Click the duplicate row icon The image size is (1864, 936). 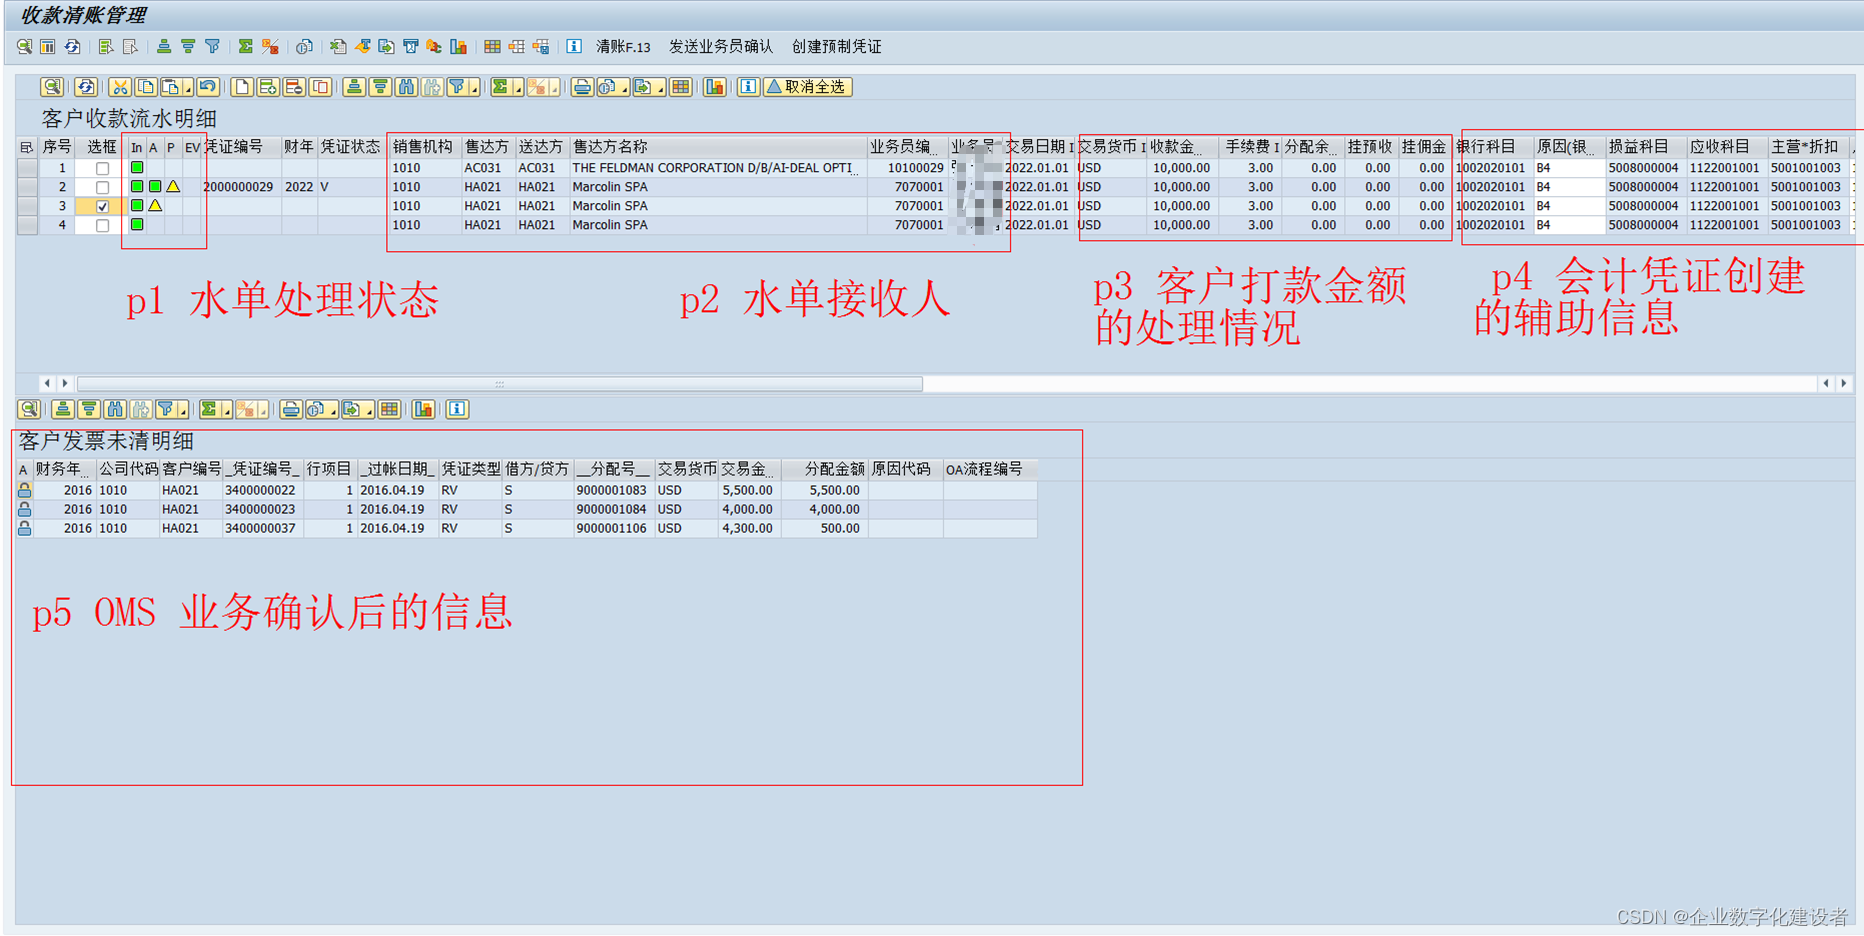tap(320, 87)
